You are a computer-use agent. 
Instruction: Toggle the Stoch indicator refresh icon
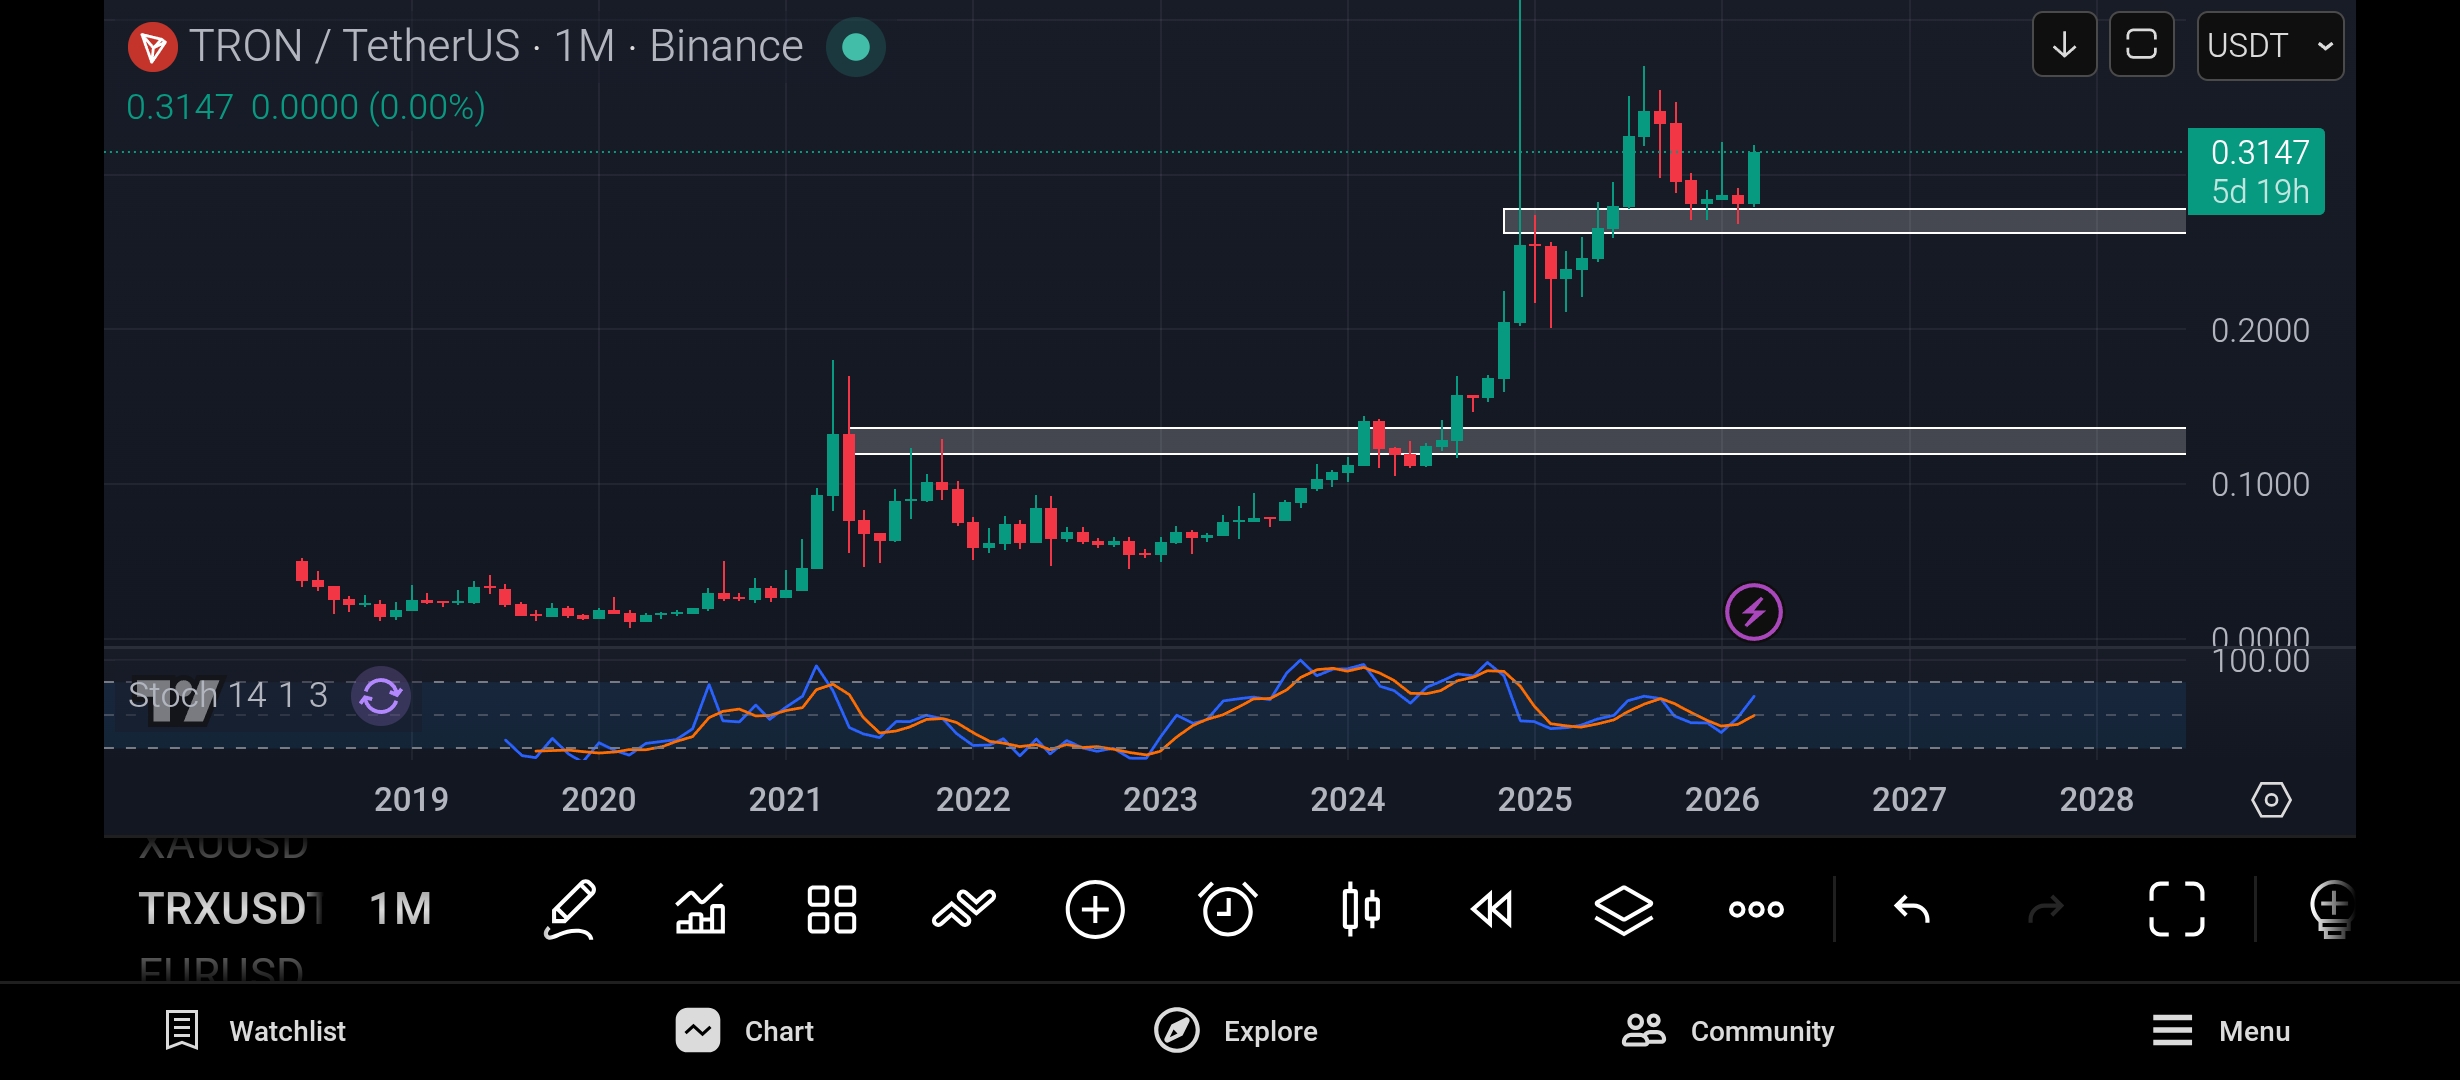tap(381, 695)
